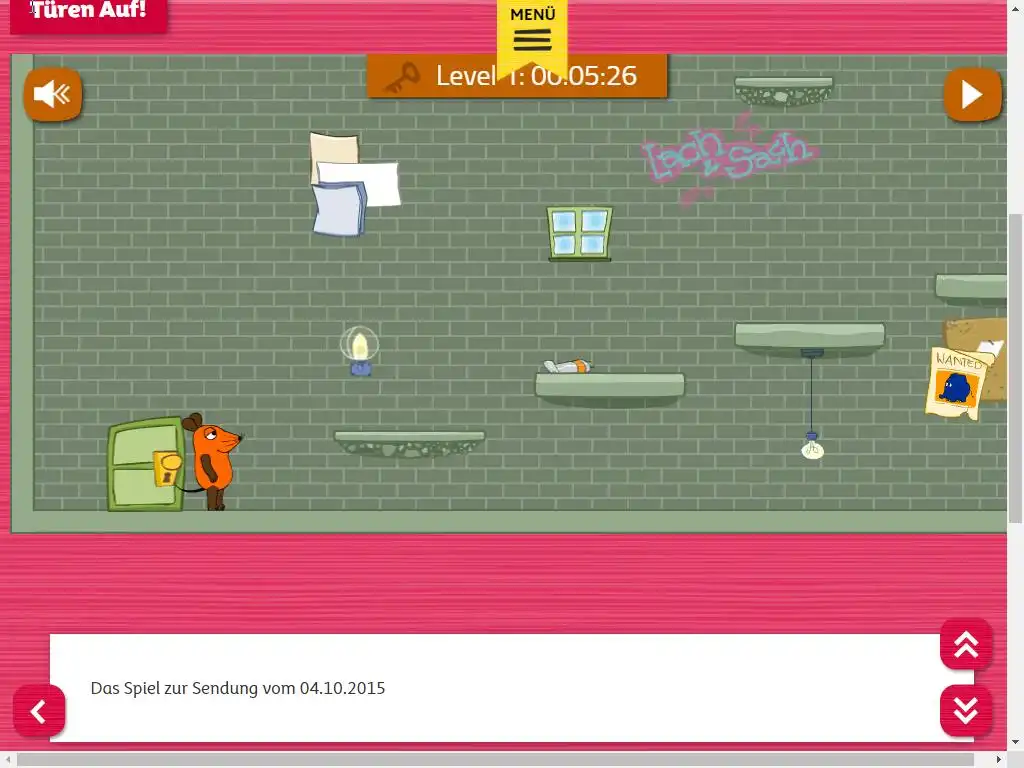This screenshot has height=768, width=1024.
Task: Click the orange play arrow button
Action: (x=972, y=95)
